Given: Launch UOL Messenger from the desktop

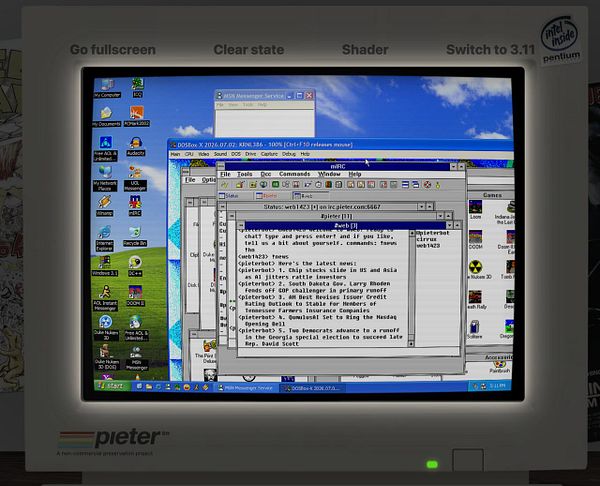Looking at the screenshot, I should pyautogui.click(x=135, y=178).
